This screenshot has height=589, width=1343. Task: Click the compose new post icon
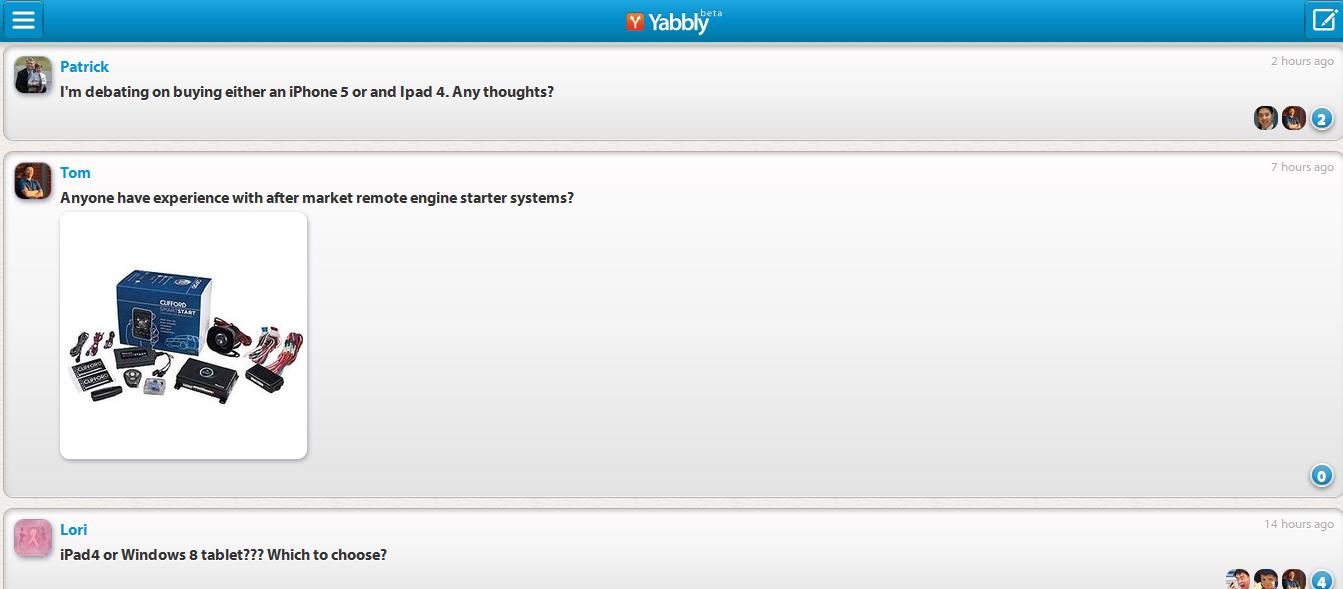point(1323,20)
